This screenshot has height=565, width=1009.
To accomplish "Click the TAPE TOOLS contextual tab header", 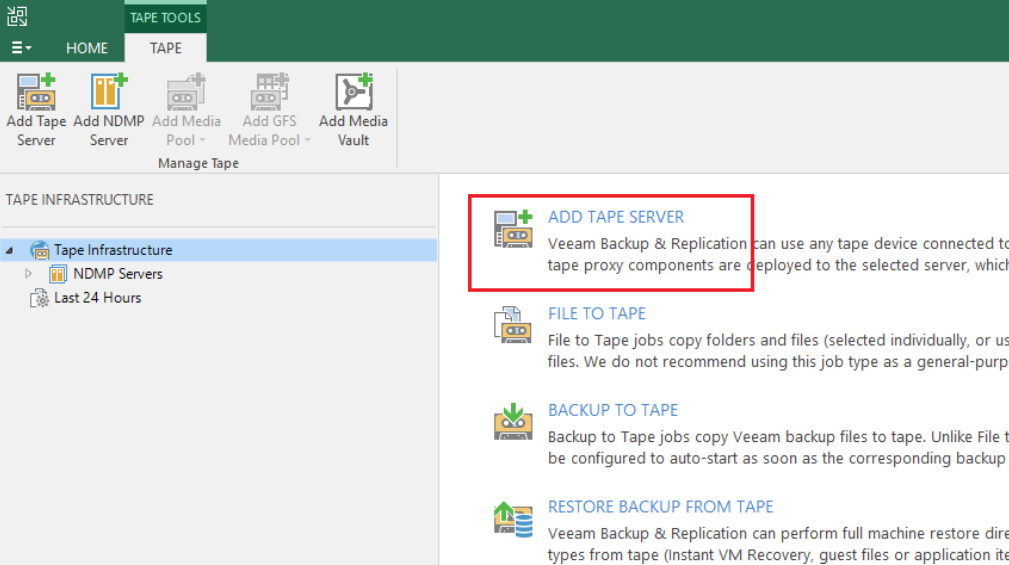I will 165,17.
